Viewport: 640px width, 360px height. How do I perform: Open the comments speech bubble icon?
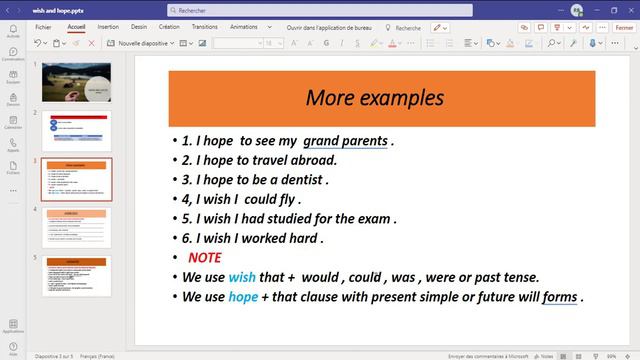(541, 27)
